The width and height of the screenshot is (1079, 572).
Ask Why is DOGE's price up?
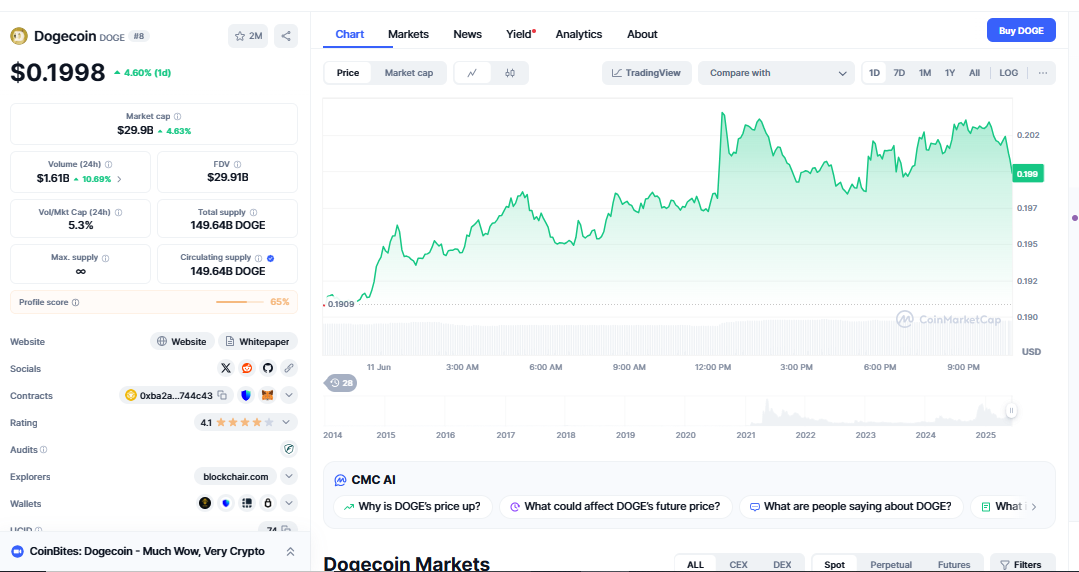(412, 507)
